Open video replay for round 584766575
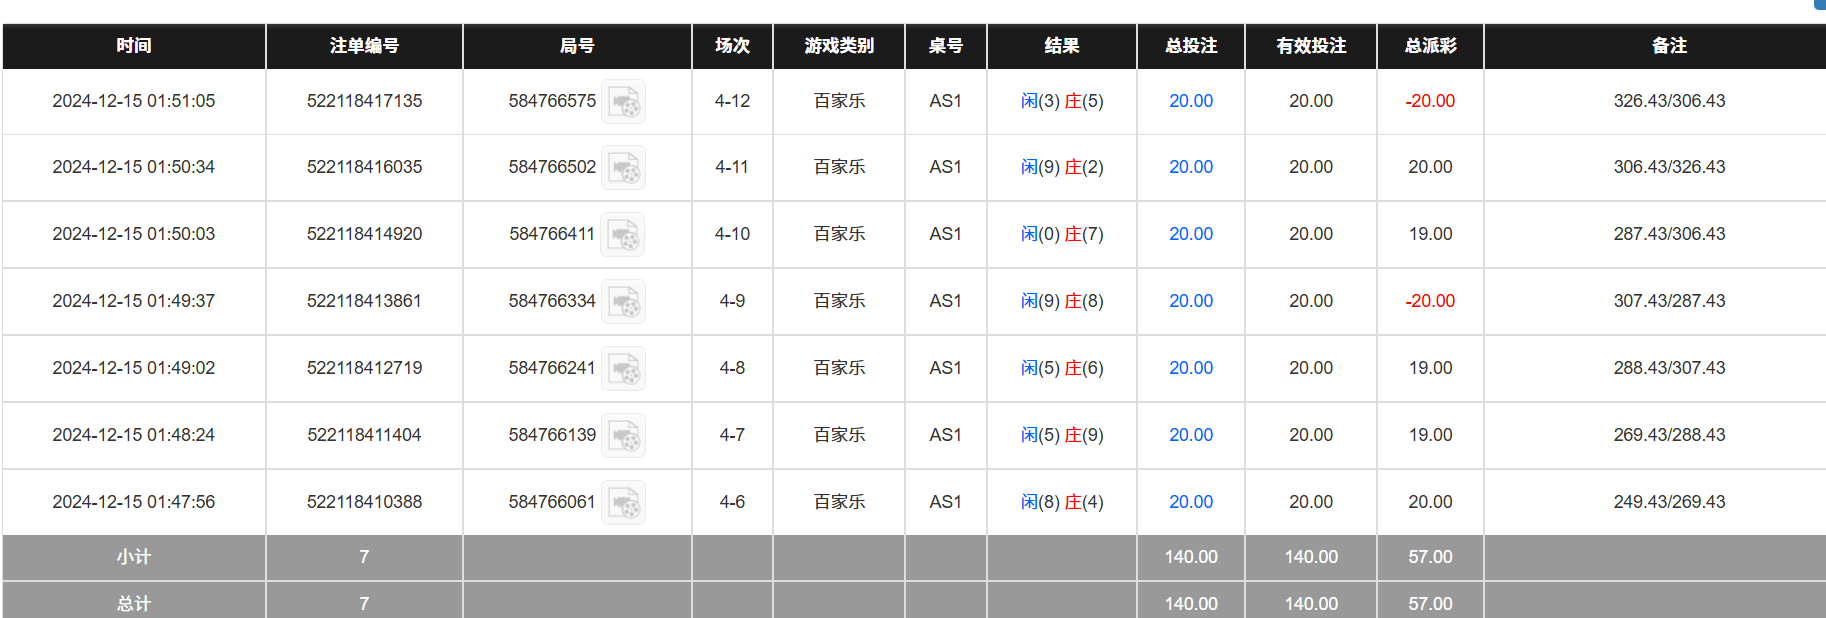 coord(623,102)
